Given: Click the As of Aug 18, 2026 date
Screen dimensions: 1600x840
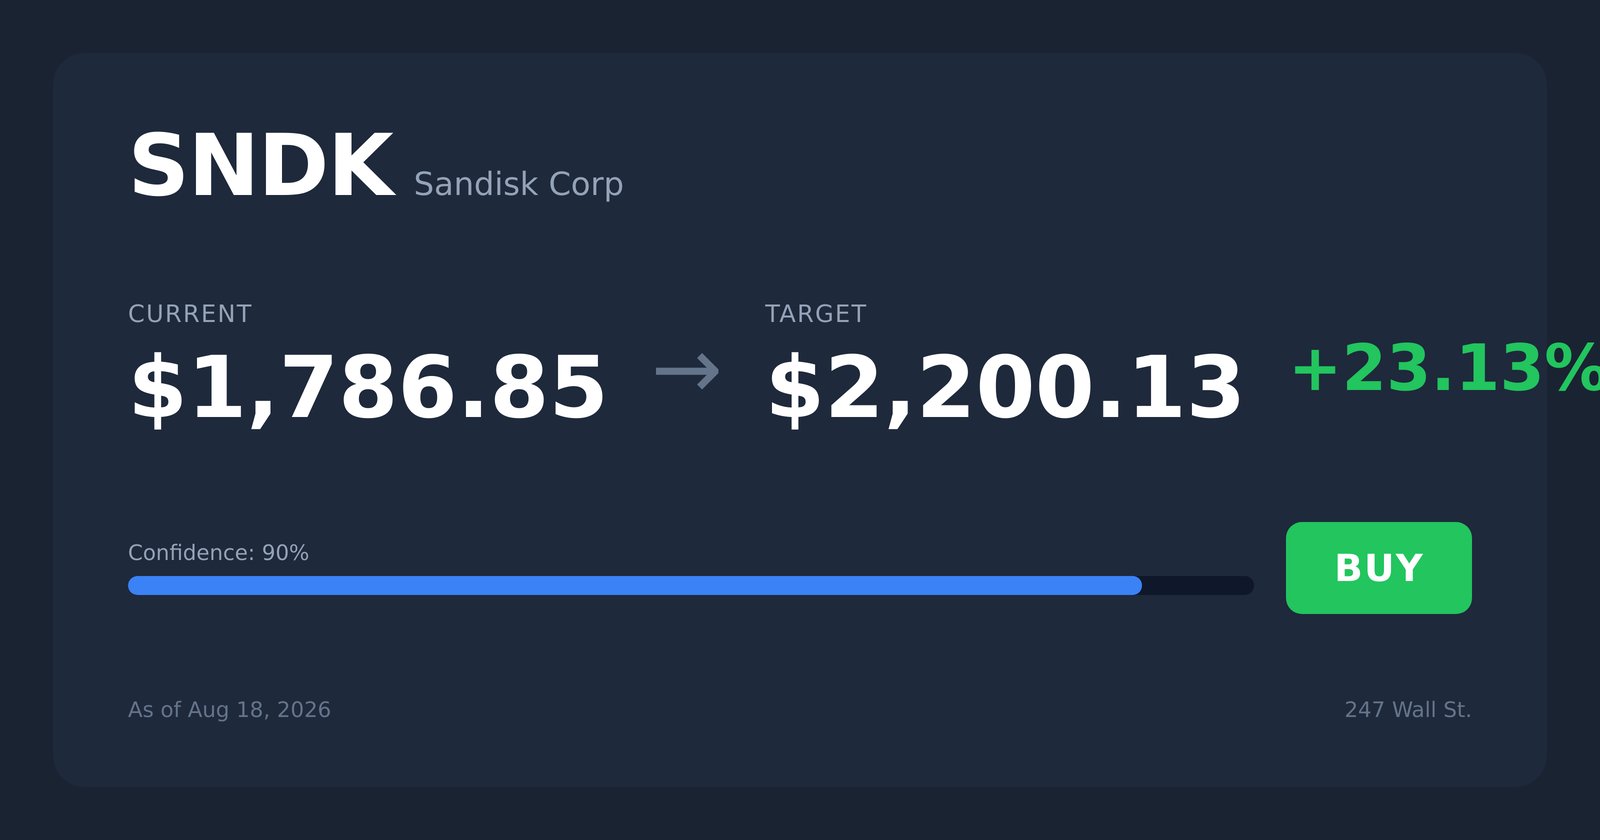Looking at the screenshot, I should pyautogui.click(x=229, y=710).
